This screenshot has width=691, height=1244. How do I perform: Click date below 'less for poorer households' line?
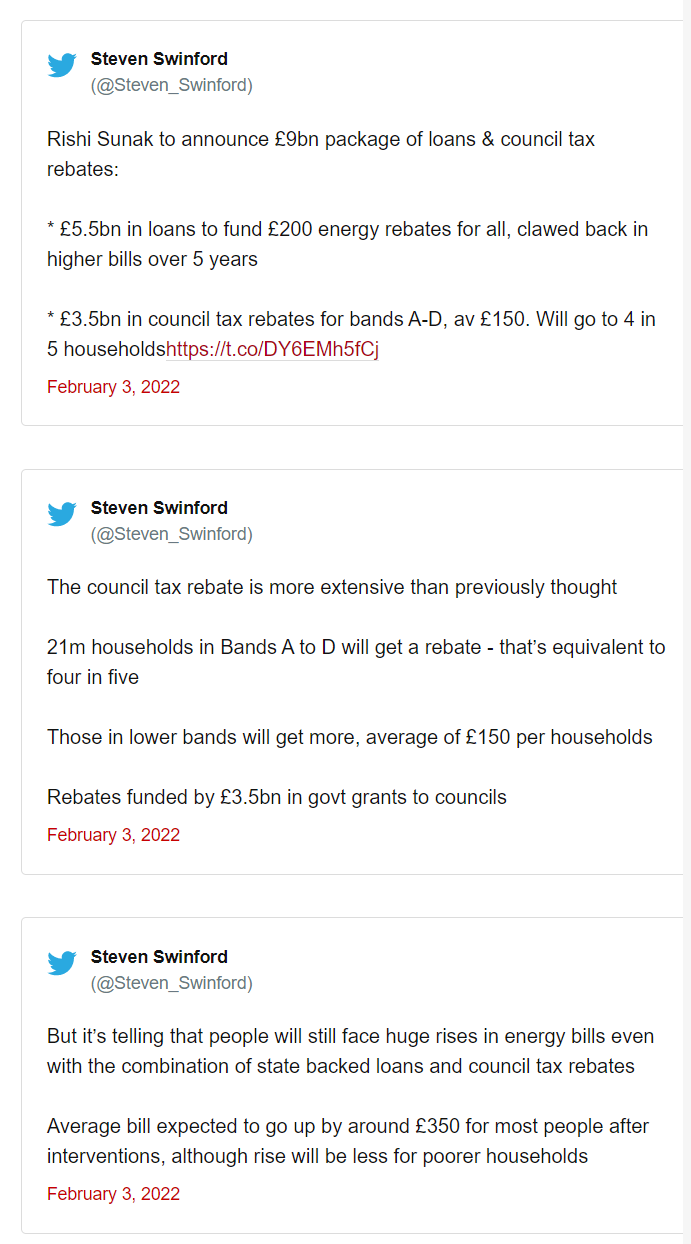point(113,1194)
